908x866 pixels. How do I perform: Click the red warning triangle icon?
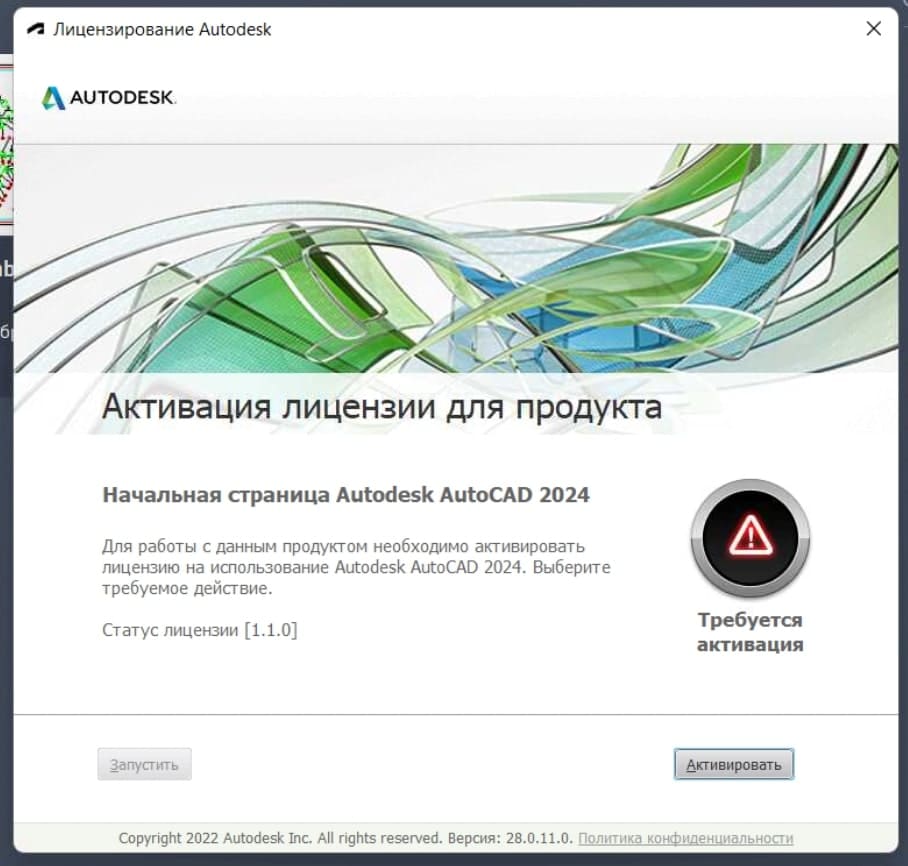point(750,535)
